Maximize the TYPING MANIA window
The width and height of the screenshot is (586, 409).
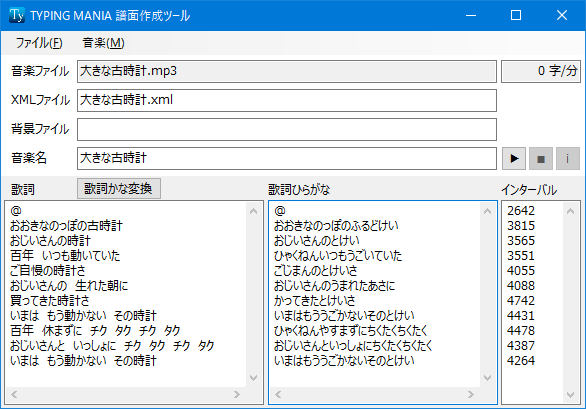tap(516, 15)
